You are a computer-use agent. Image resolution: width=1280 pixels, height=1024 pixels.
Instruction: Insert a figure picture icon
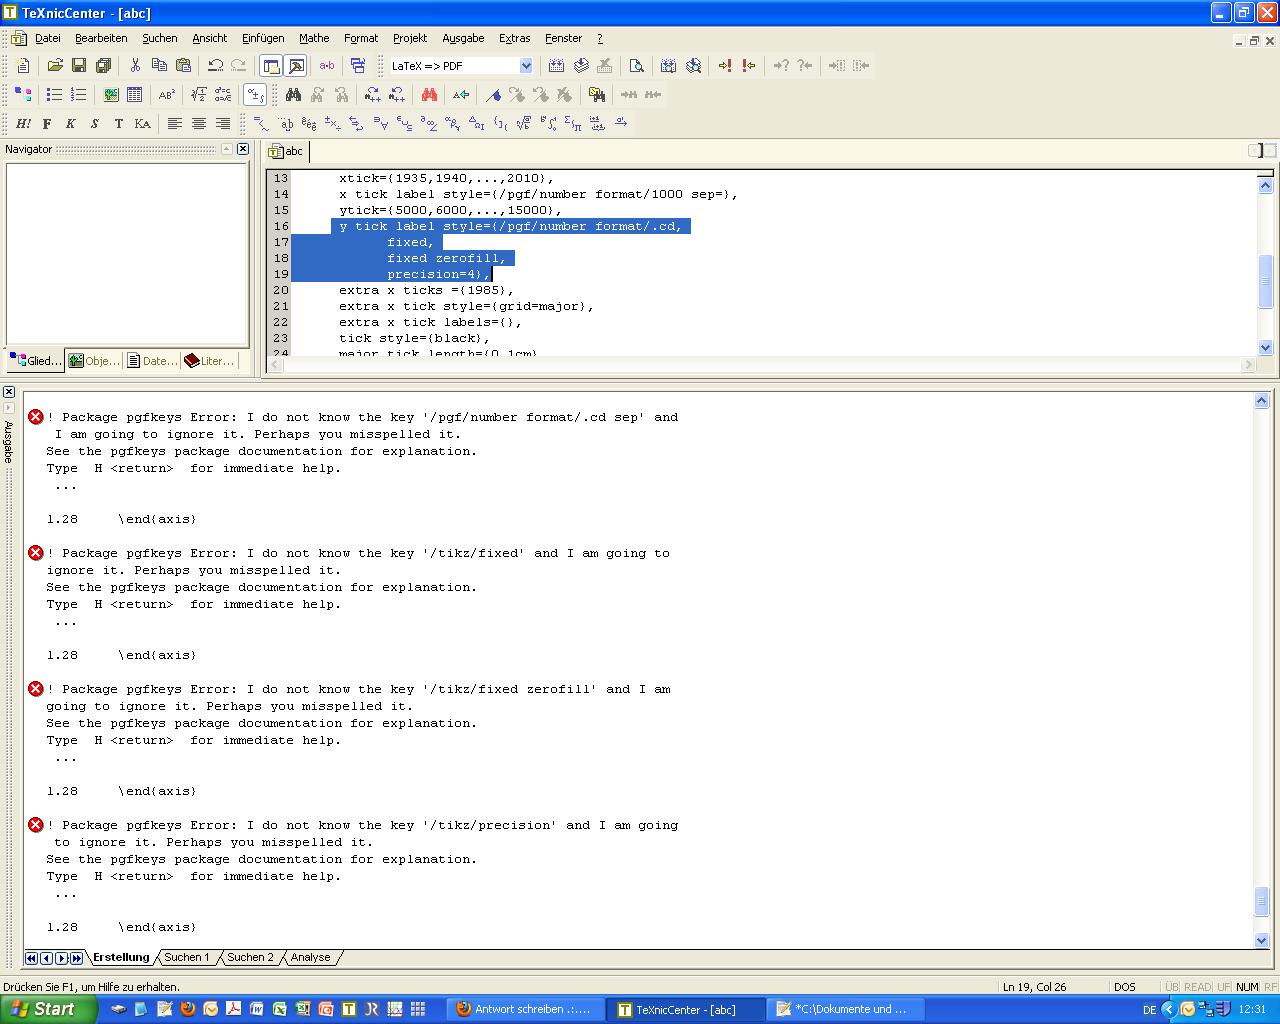[x=111, y=95]
